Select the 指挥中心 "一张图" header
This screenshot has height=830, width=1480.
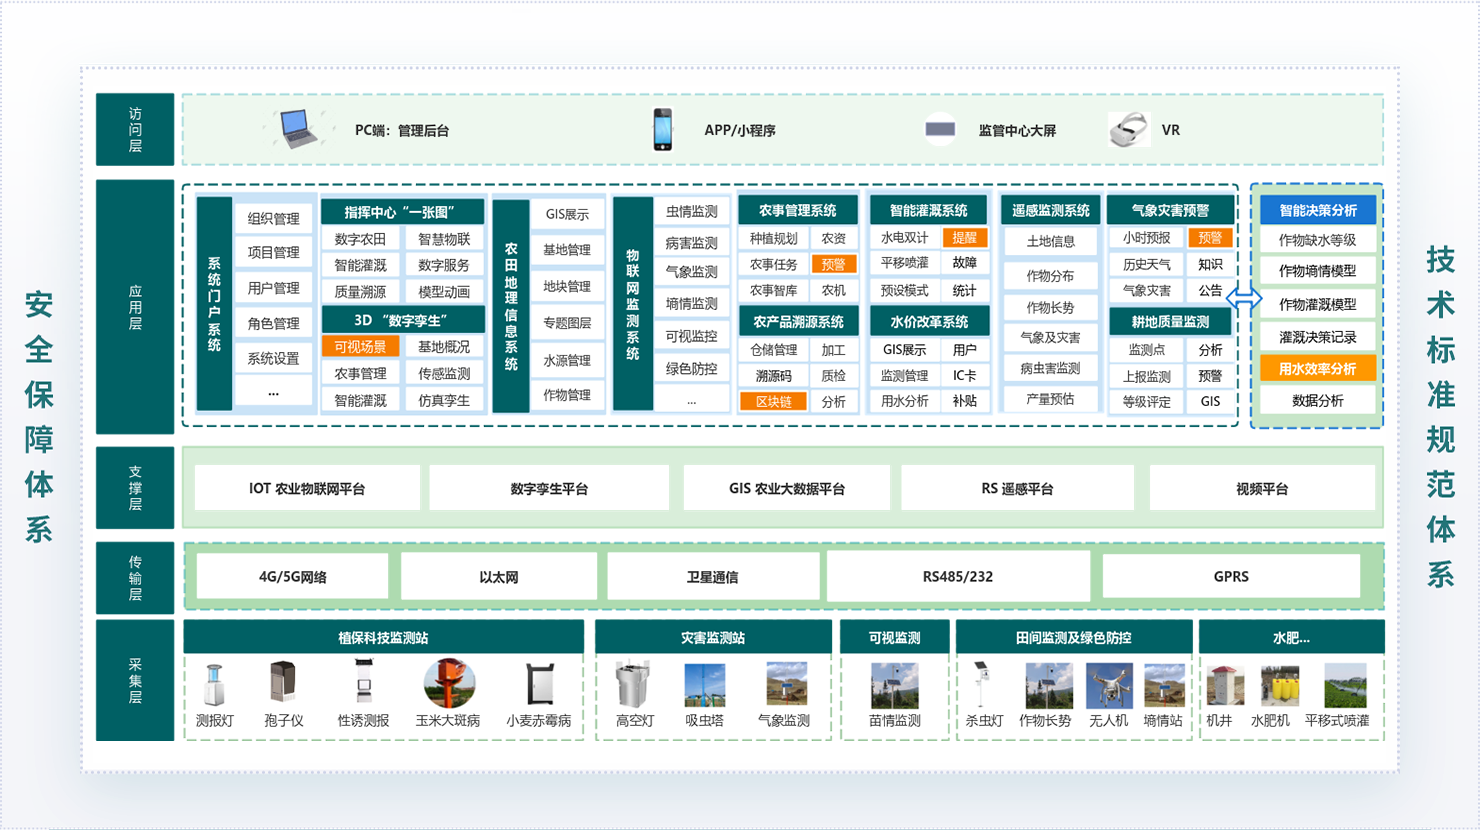(x=402, y=212)
